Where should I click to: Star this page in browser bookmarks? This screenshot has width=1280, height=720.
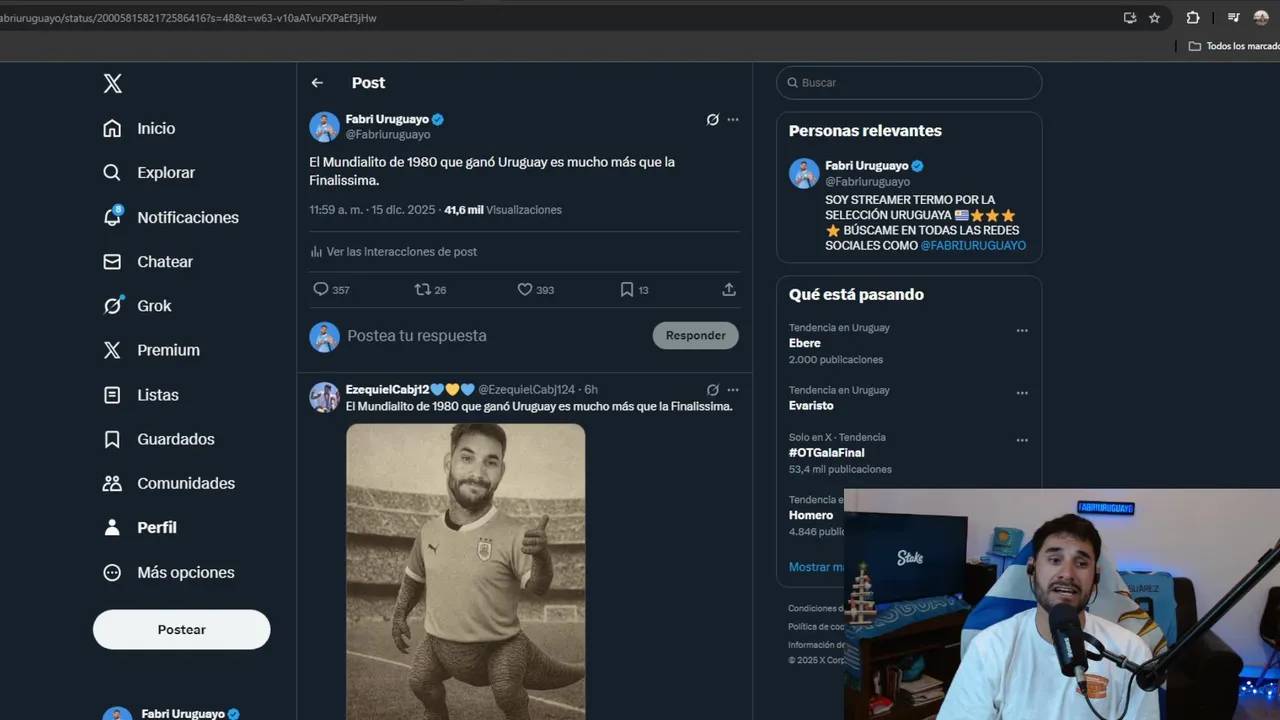1155,18
